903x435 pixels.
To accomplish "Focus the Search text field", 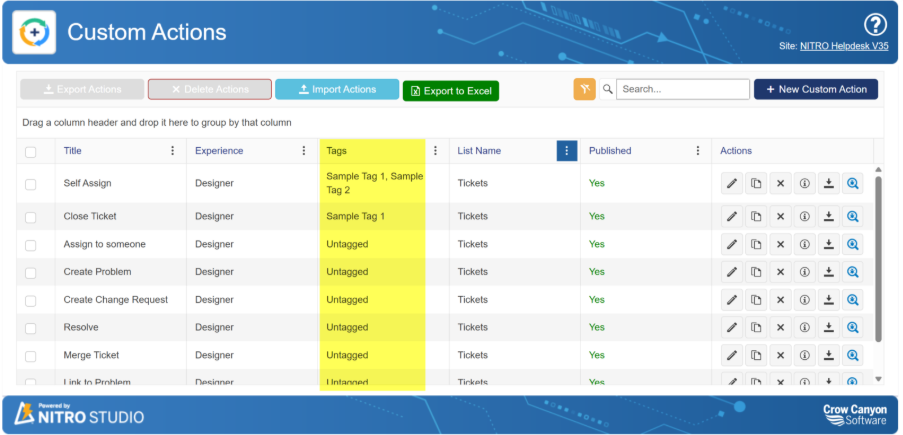I will click(682, 89).
